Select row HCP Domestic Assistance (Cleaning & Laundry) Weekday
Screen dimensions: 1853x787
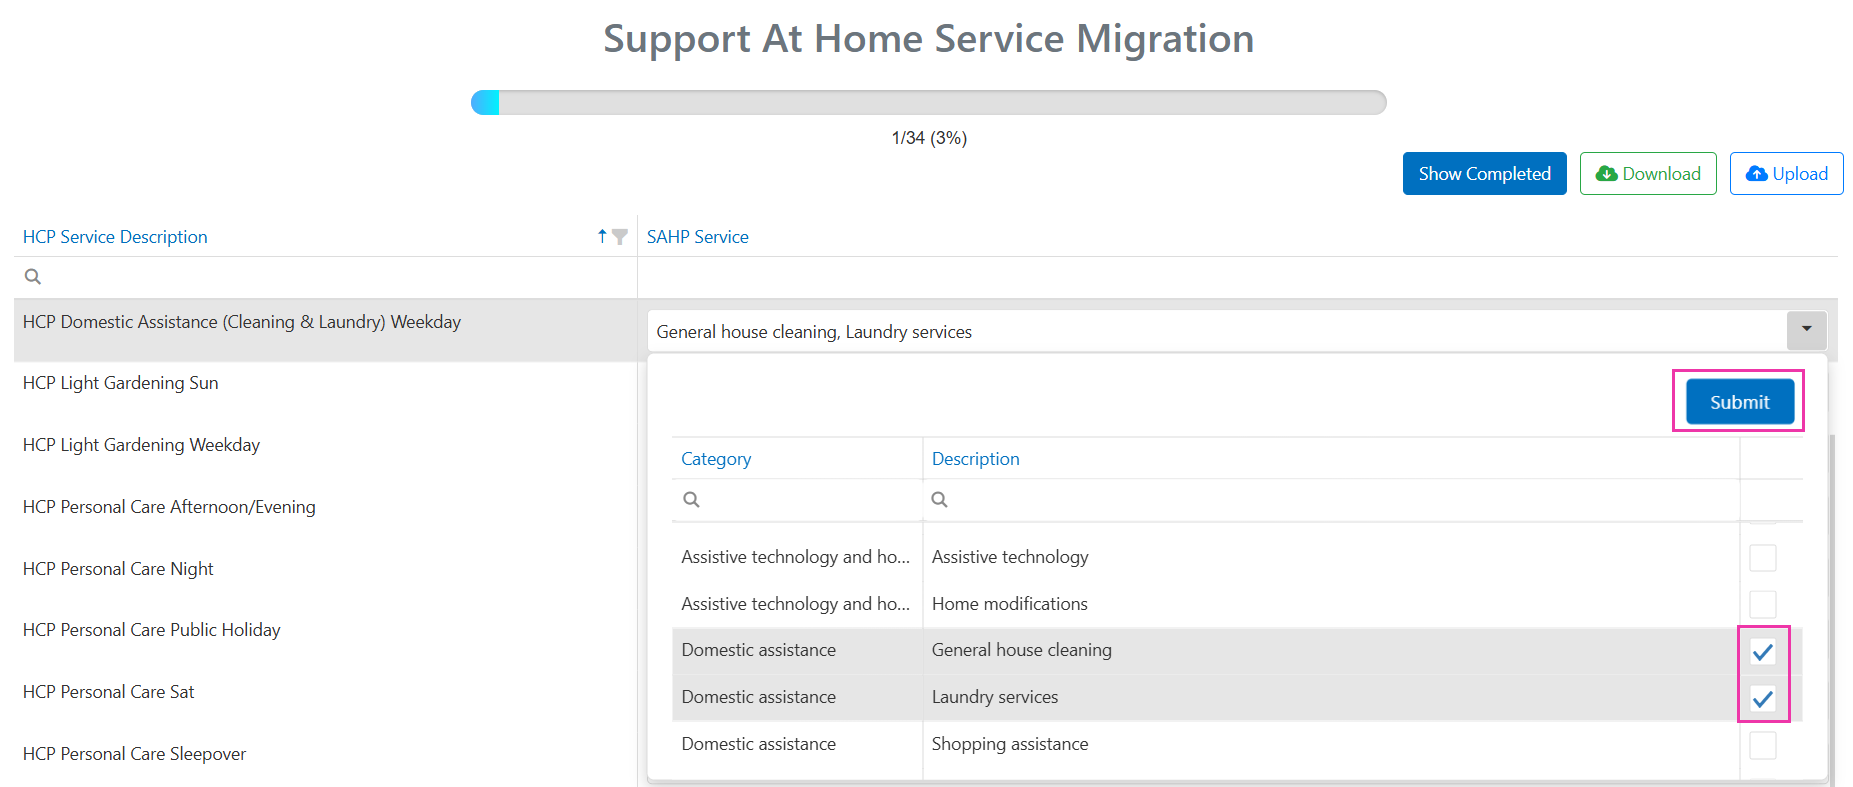click(325, 330)
